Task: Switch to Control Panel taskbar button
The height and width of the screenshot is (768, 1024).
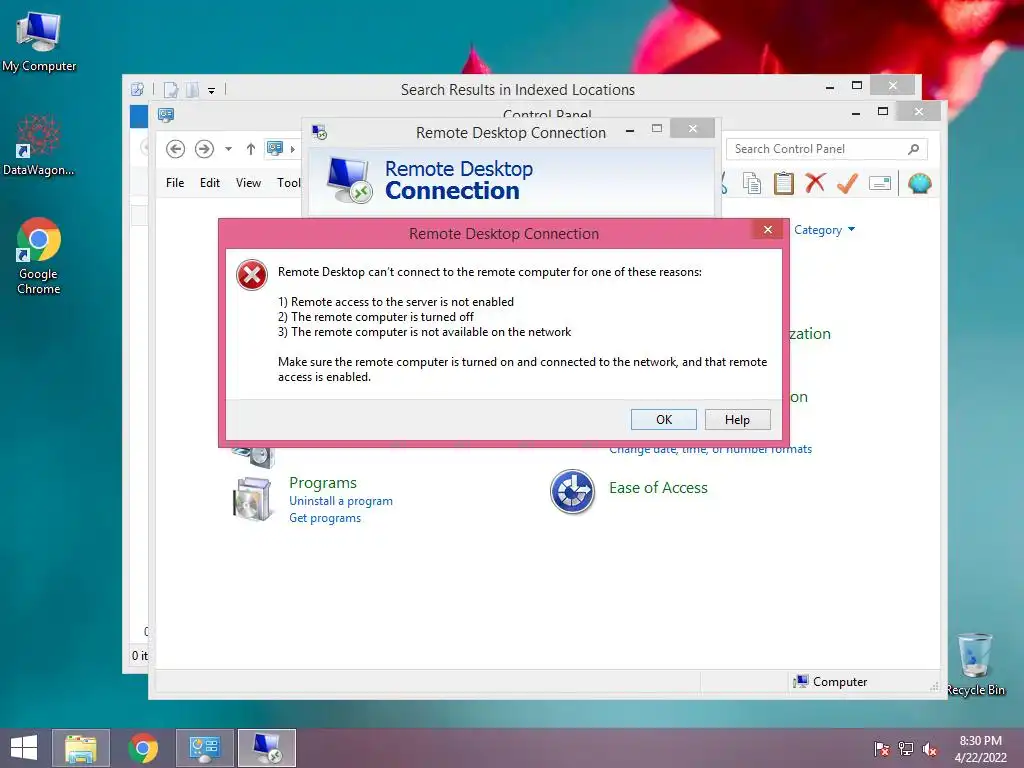Action: tap(205, 748)
